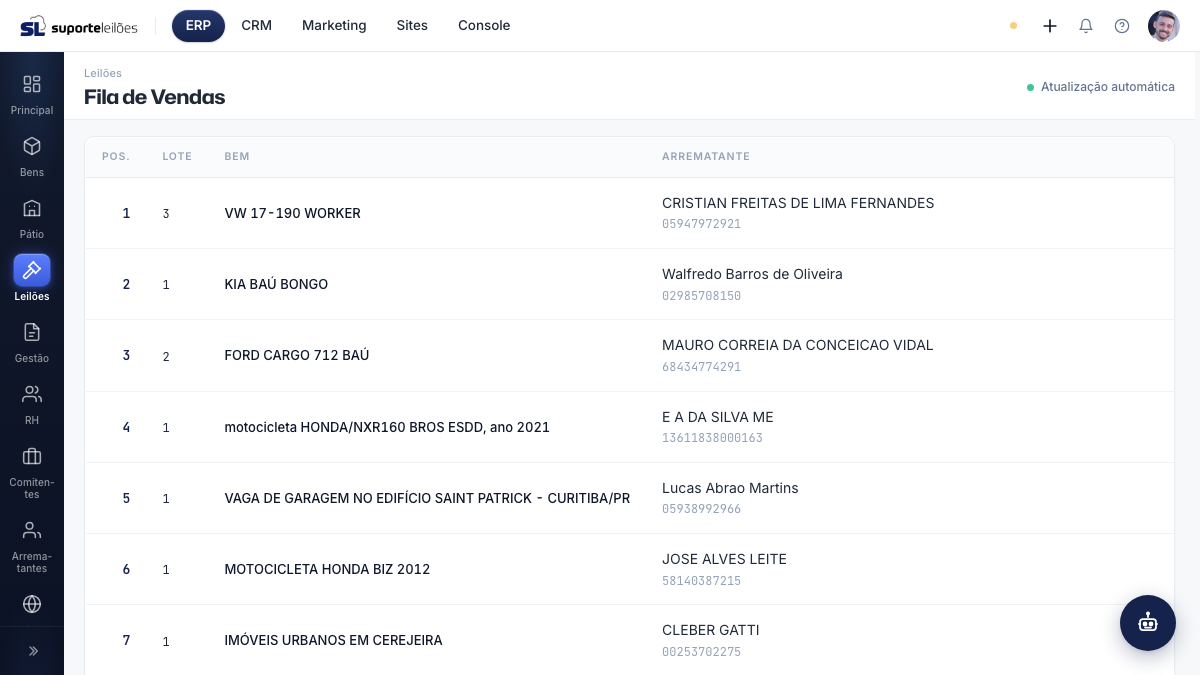The height and width of the screenshot is (675, 1200).
Task: Click bidder E A DA SILVA ME
Action: click(x=717, y=417)
